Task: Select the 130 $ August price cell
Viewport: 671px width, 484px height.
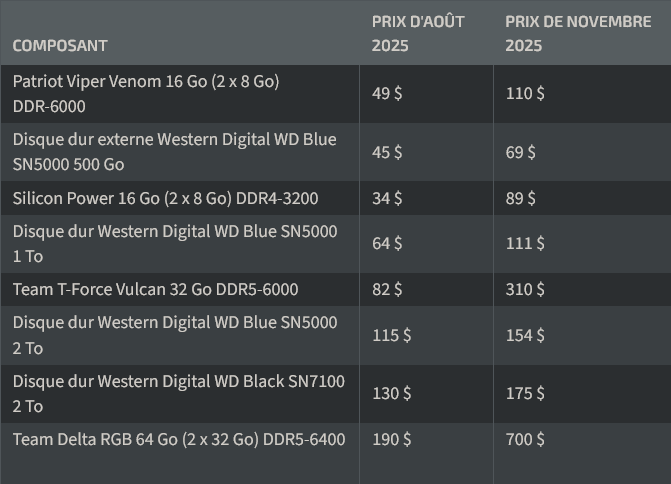Action: pos(391,393)
